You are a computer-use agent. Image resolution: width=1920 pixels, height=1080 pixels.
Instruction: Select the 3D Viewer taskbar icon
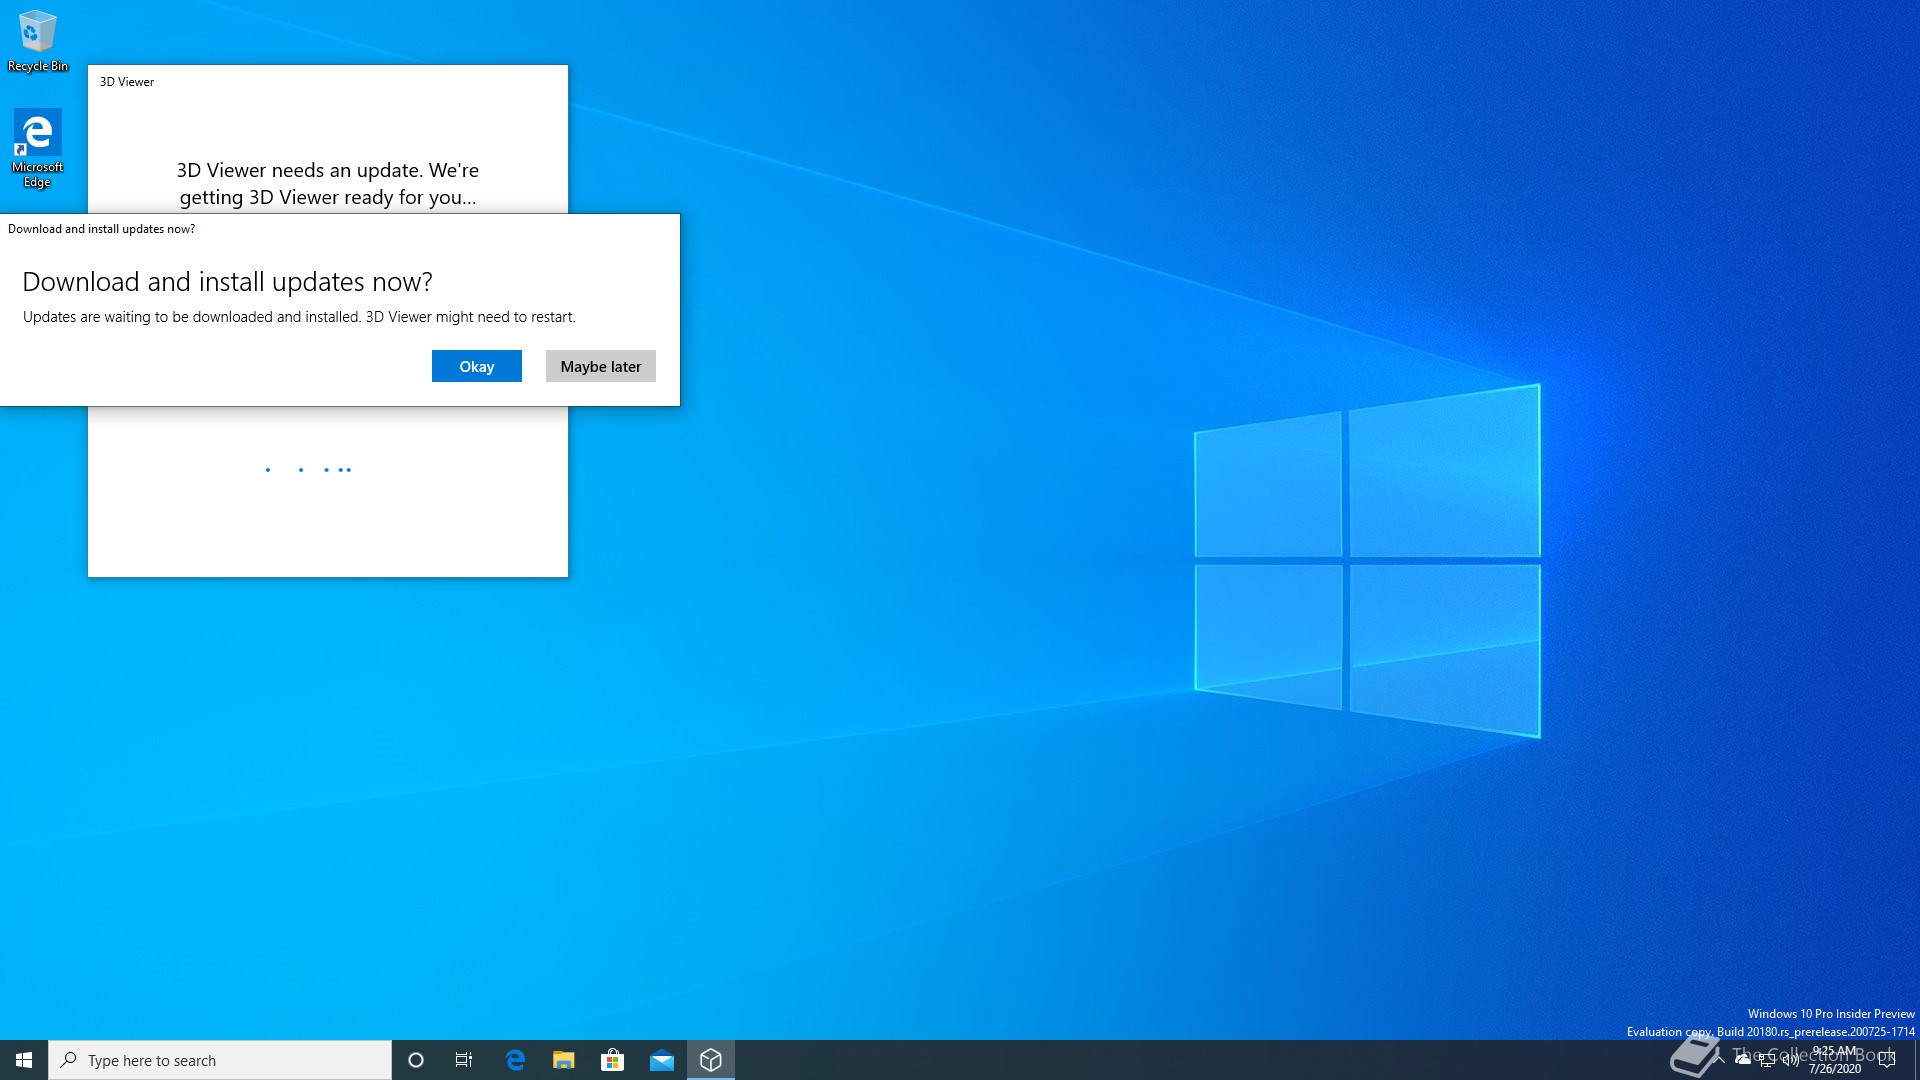coord(711,1060)
